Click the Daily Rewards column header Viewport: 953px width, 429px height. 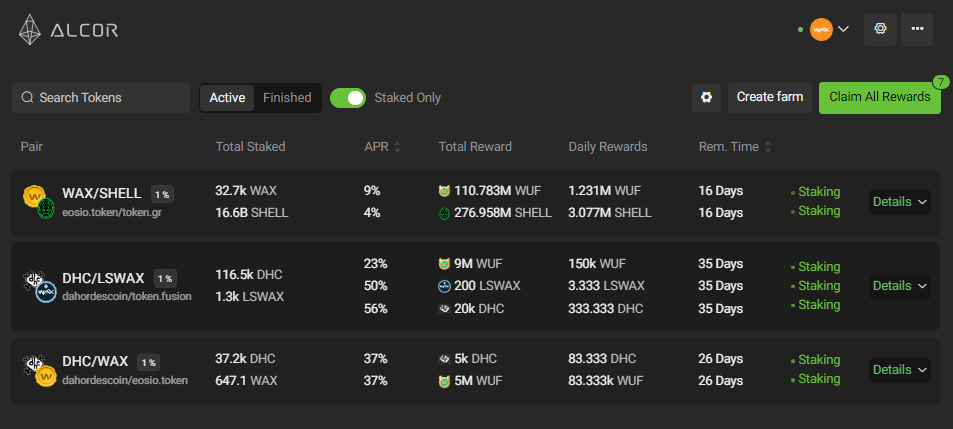pyautogui.click(x=608, y=147)
